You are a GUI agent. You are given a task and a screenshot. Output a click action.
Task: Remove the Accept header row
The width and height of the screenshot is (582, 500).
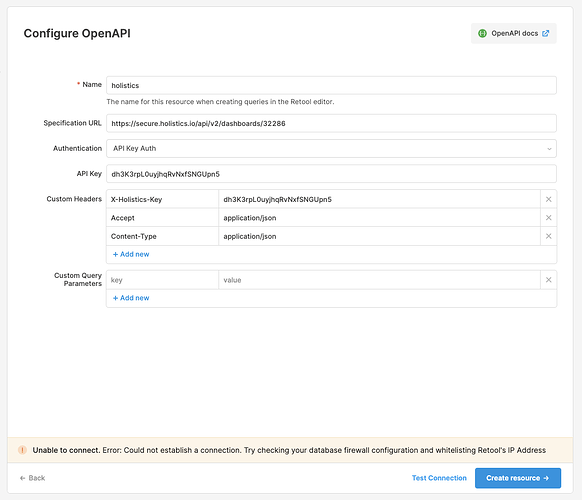pyautogui.click(x=549, y=218)
